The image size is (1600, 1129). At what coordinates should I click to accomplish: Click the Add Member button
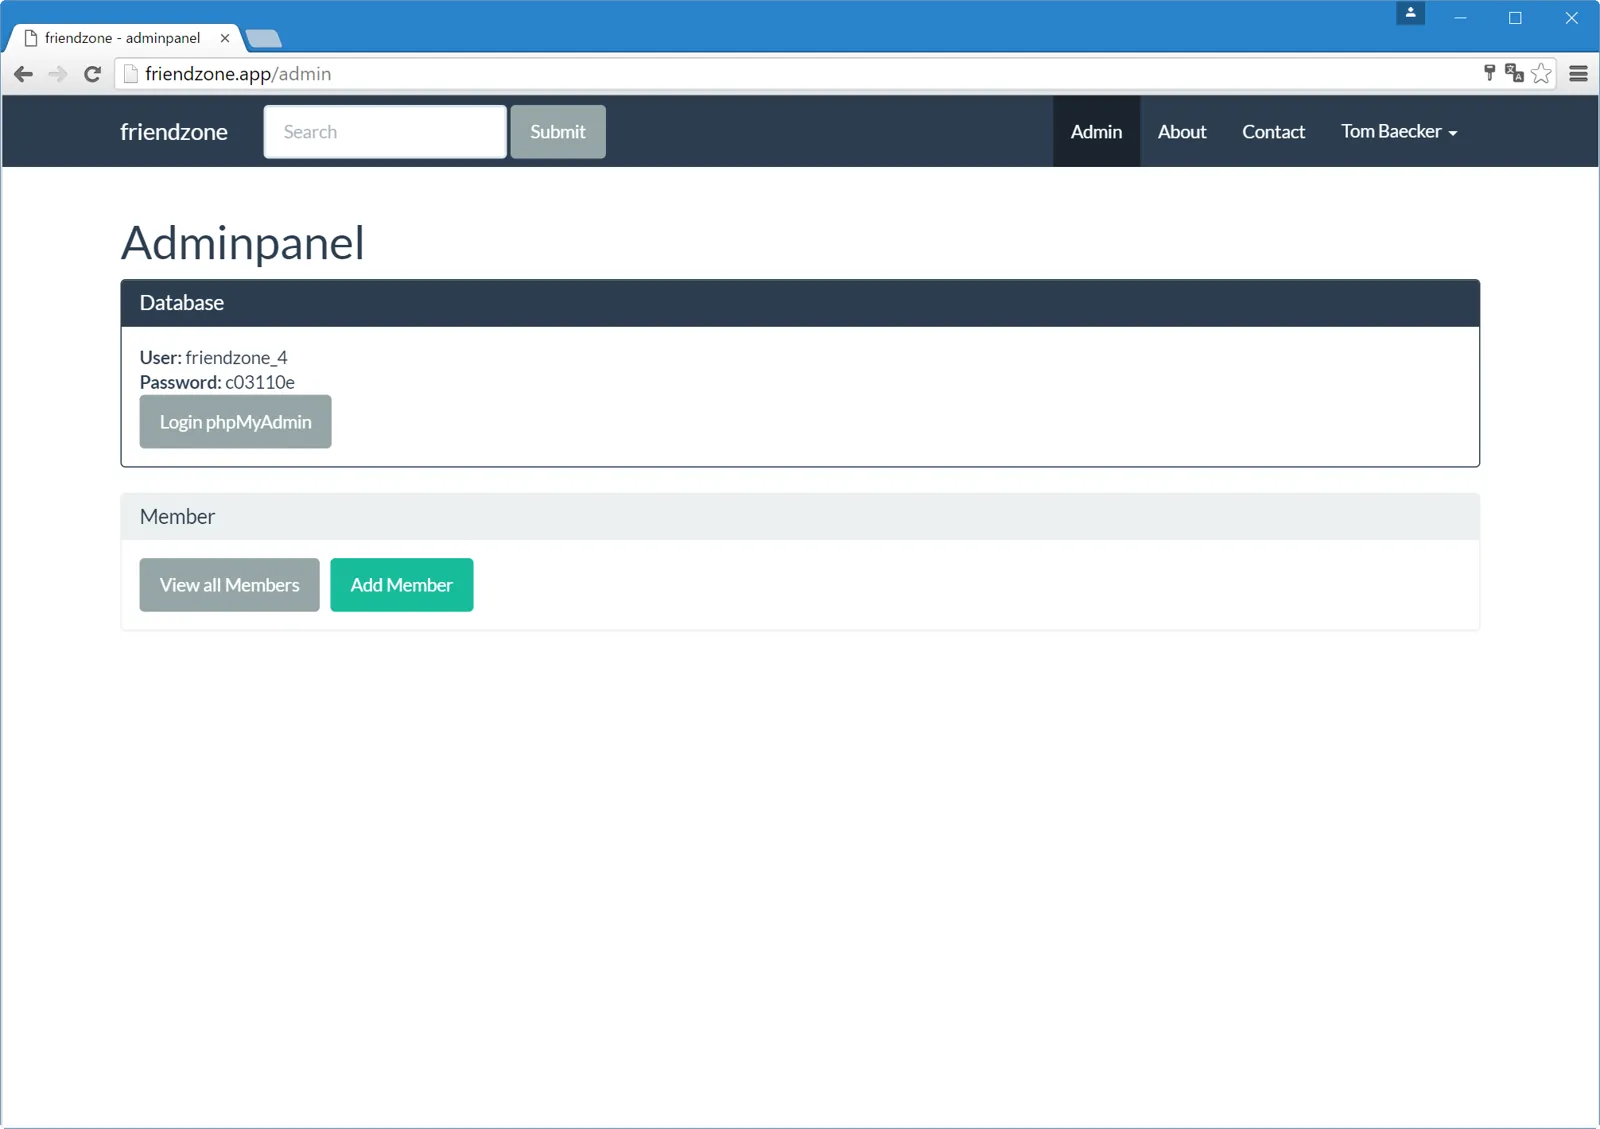[x=402, y=585]
